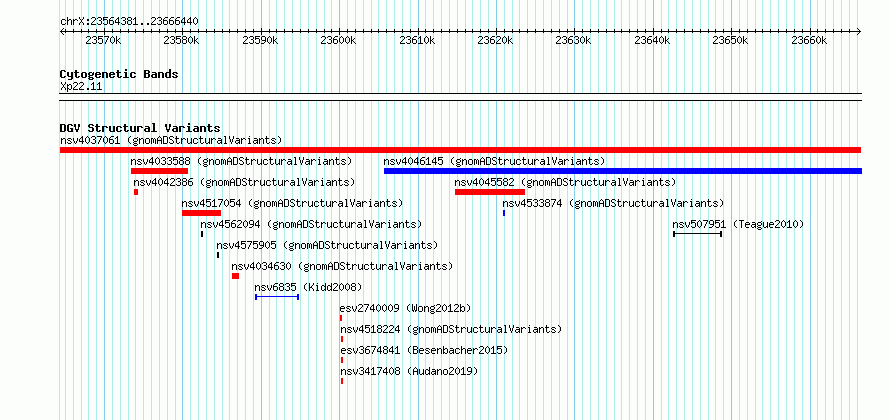The image size is (890, 420).
Task: Click the red bar under nsv4045582
Action: coord(490,192)
